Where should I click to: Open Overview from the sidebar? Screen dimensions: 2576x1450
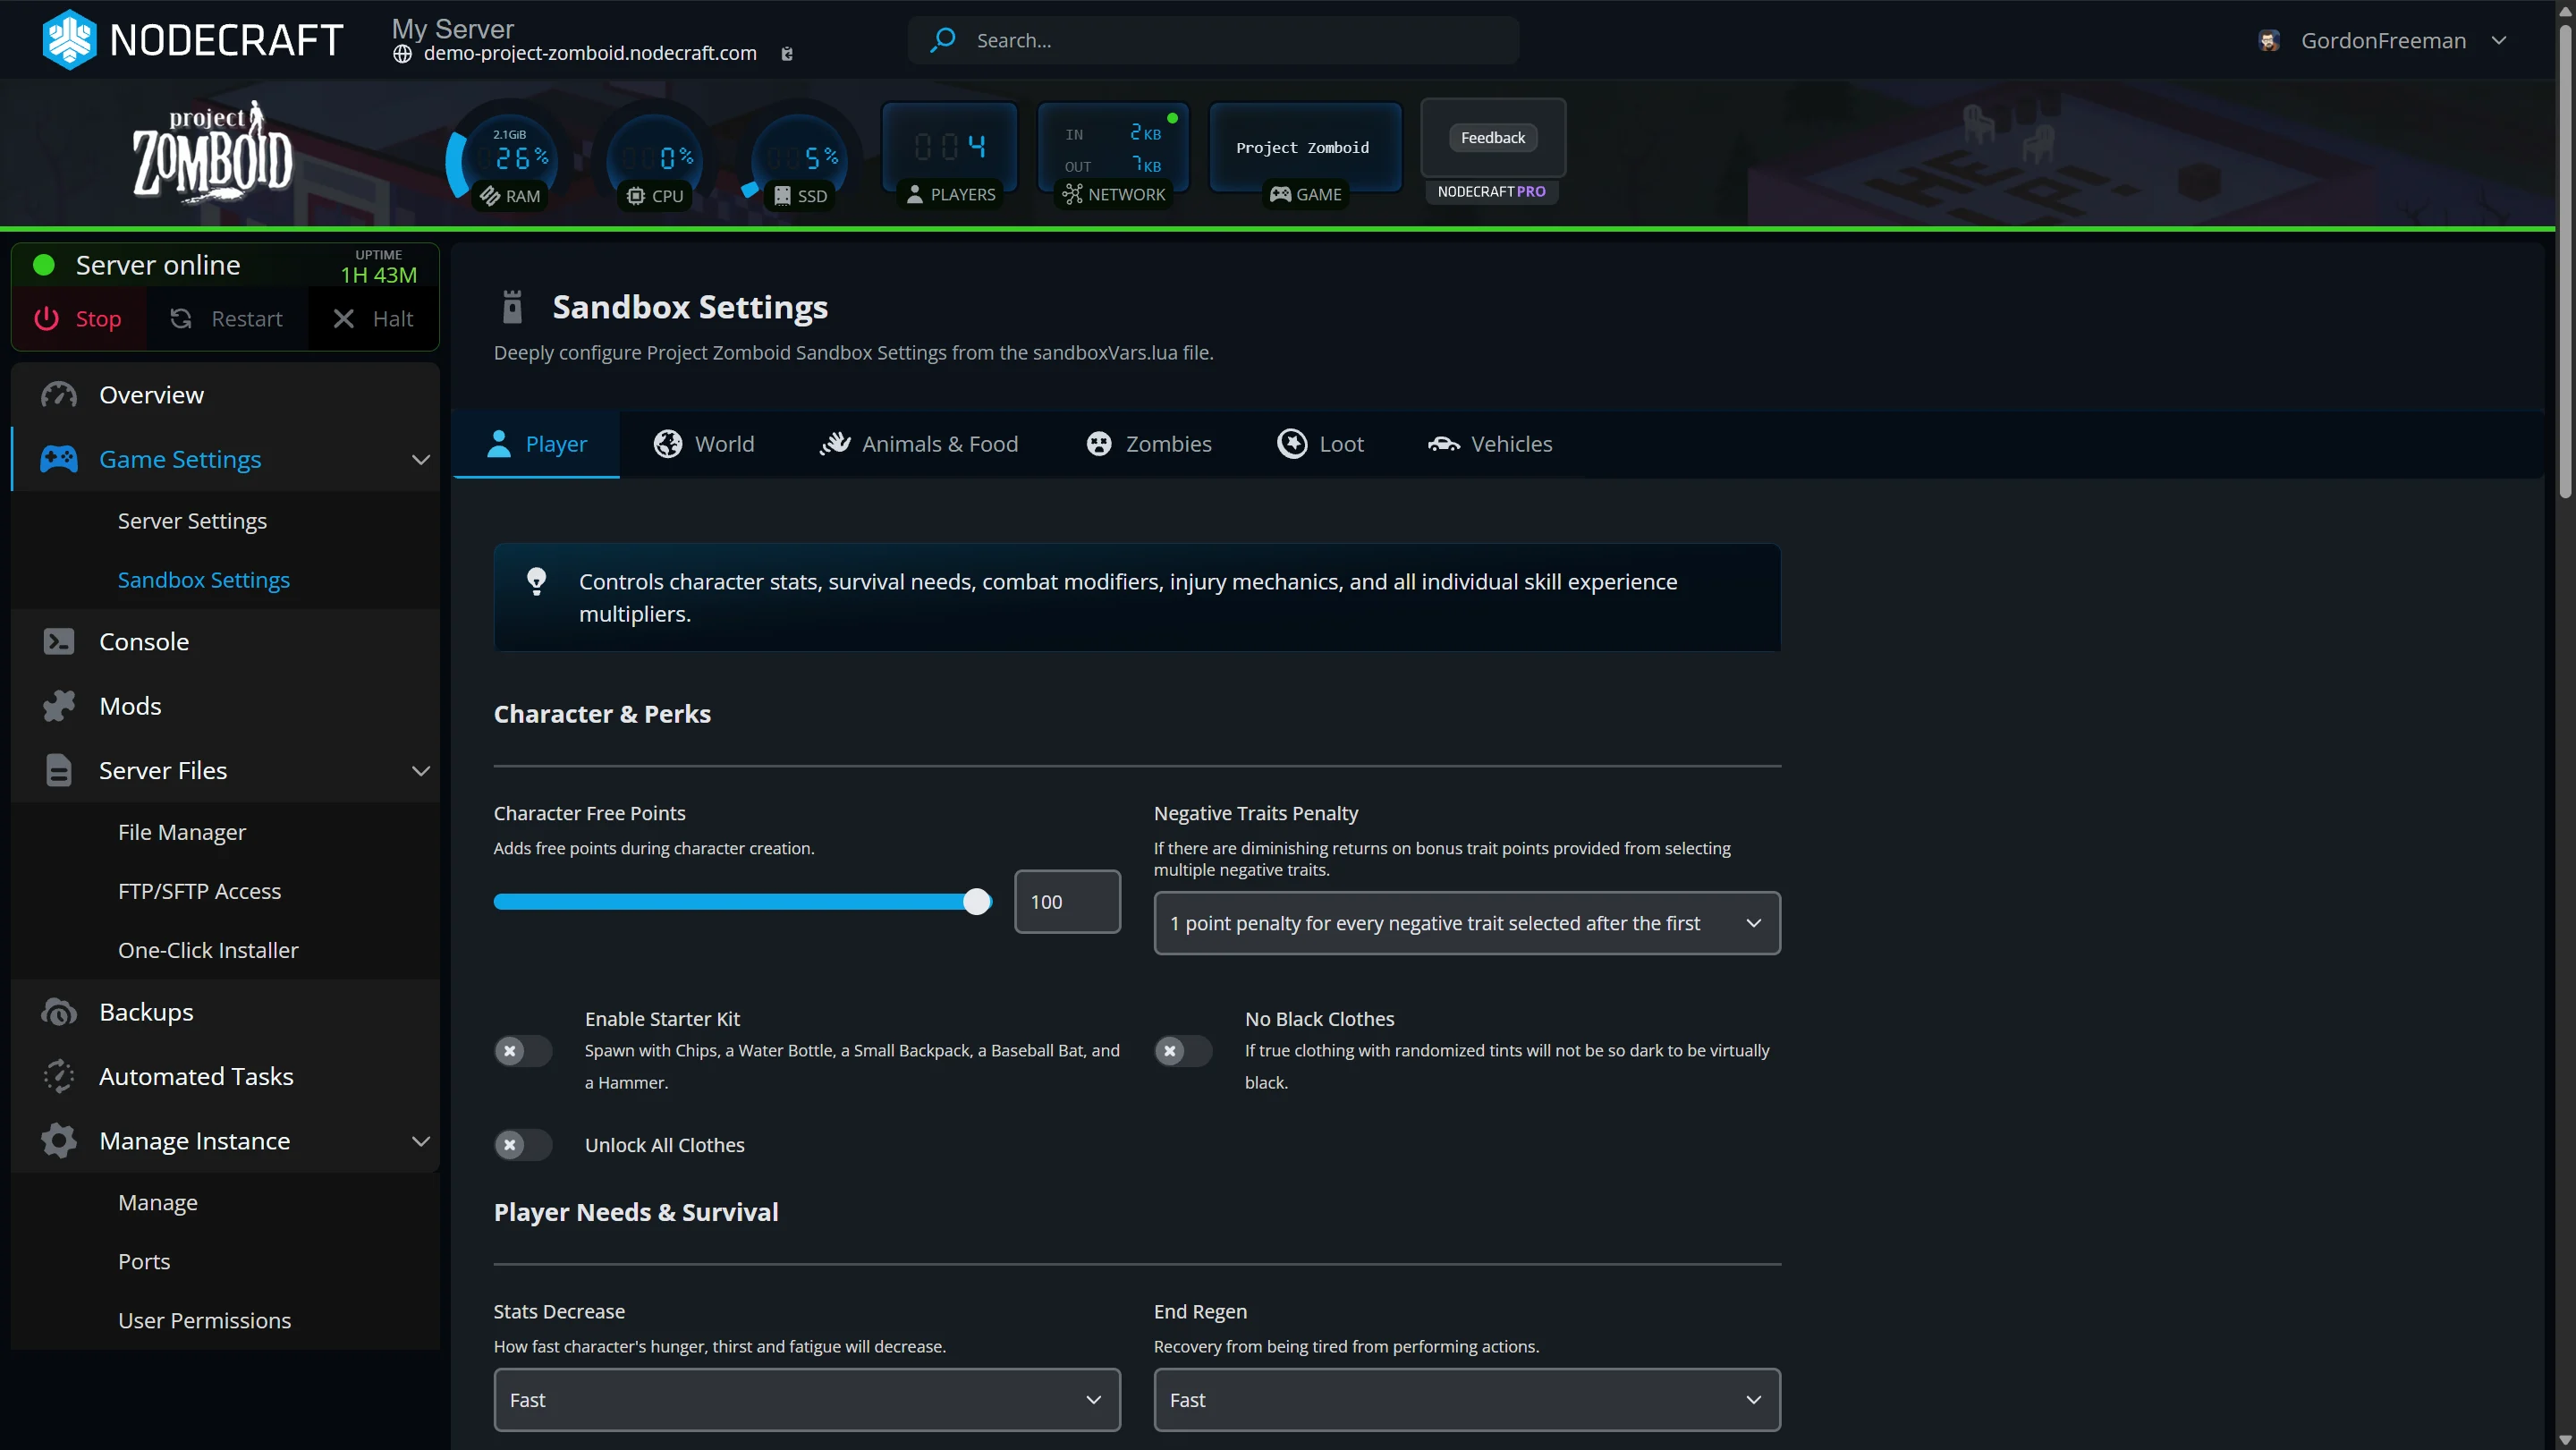tap(225, 395)
